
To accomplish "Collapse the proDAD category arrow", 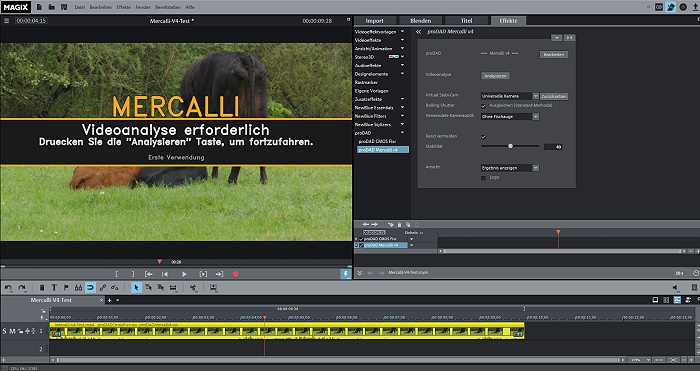I will (402, 133).
